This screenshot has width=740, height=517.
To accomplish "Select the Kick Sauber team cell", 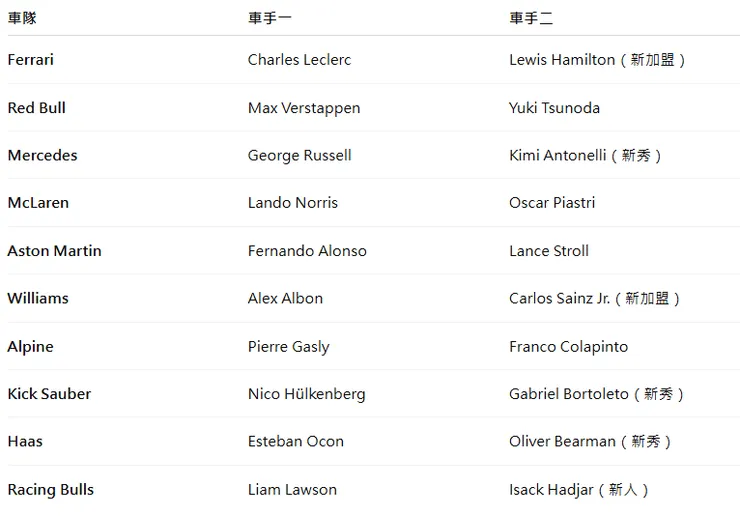I will coord(49,394).
